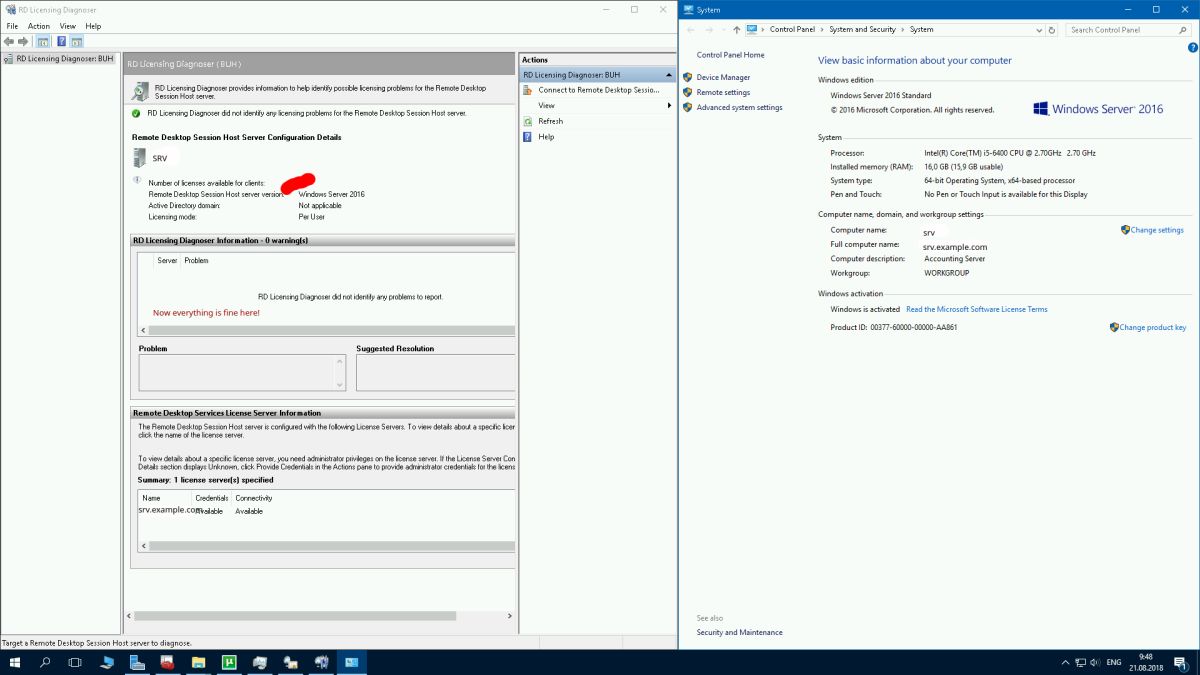Click the System window help question-mark icon

(1192, 47)
